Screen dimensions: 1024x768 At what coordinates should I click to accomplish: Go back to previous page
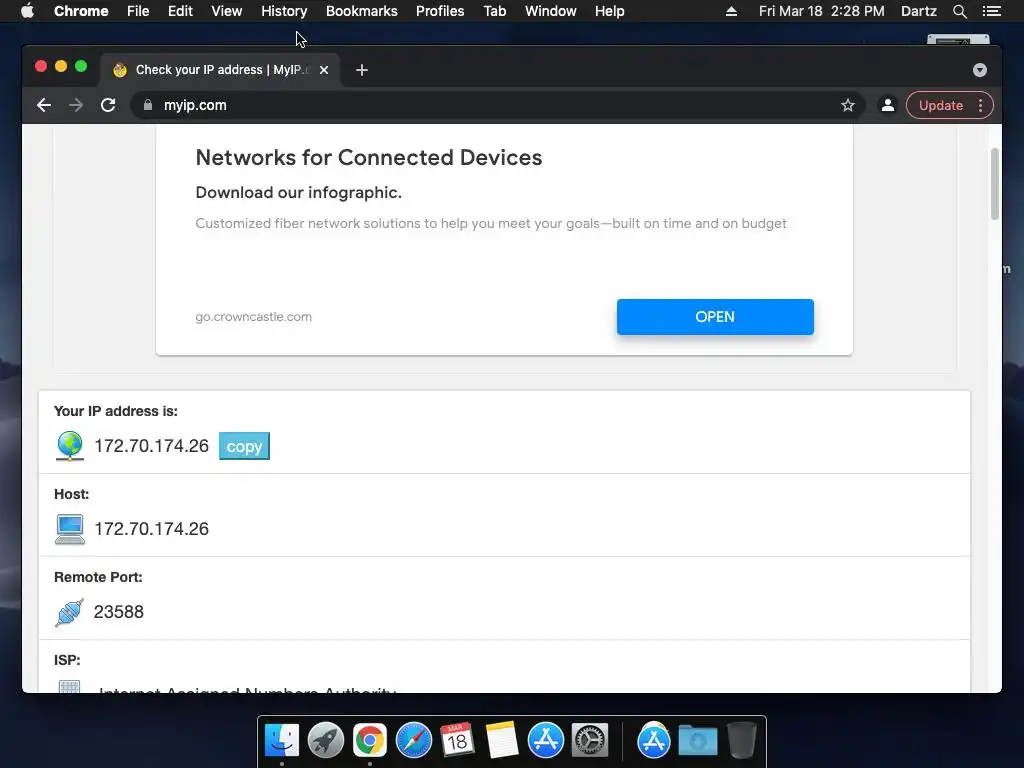pyautogui.click(x=44, y=105)
